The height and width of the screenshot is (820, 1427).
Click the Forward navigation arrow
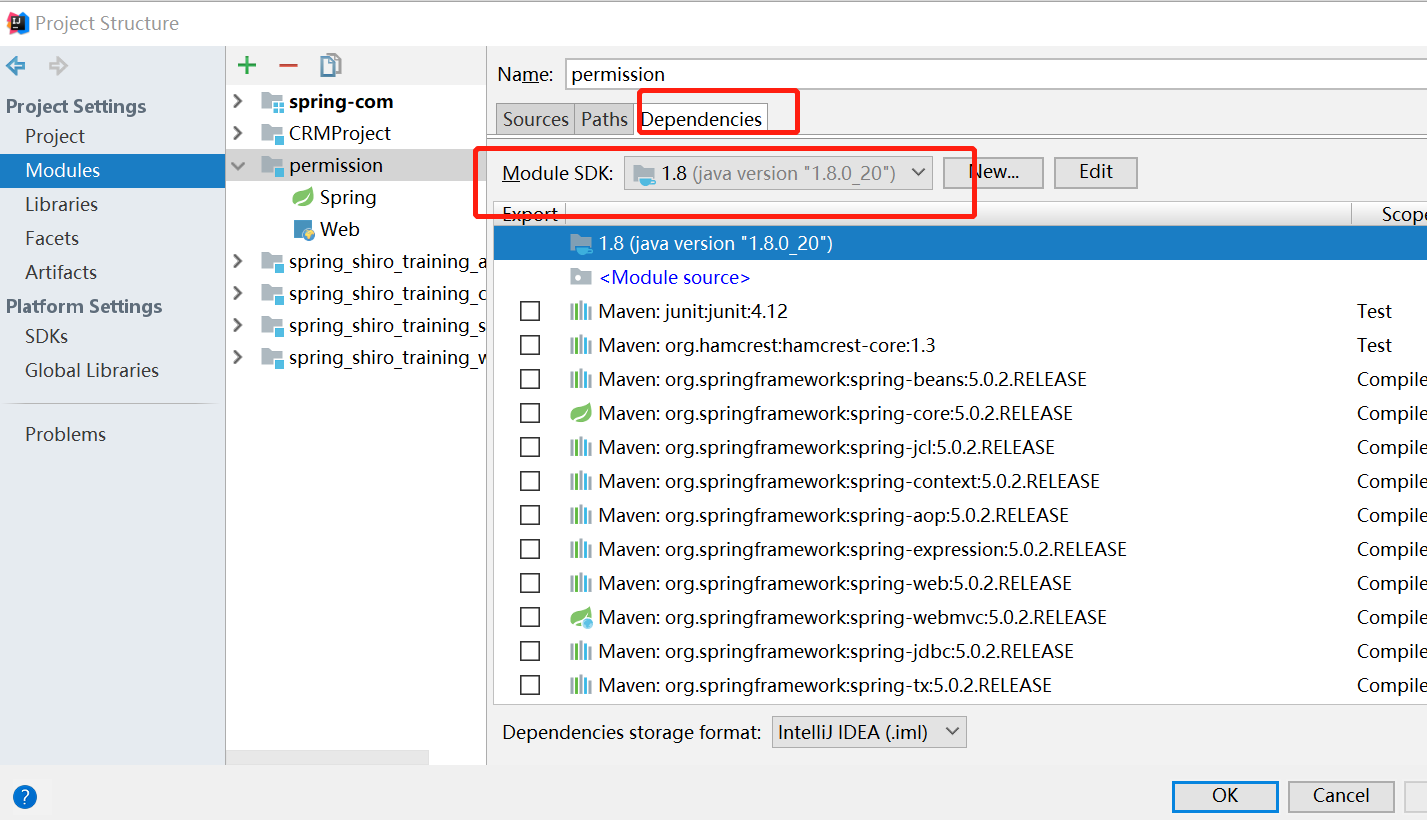point(58,66)
